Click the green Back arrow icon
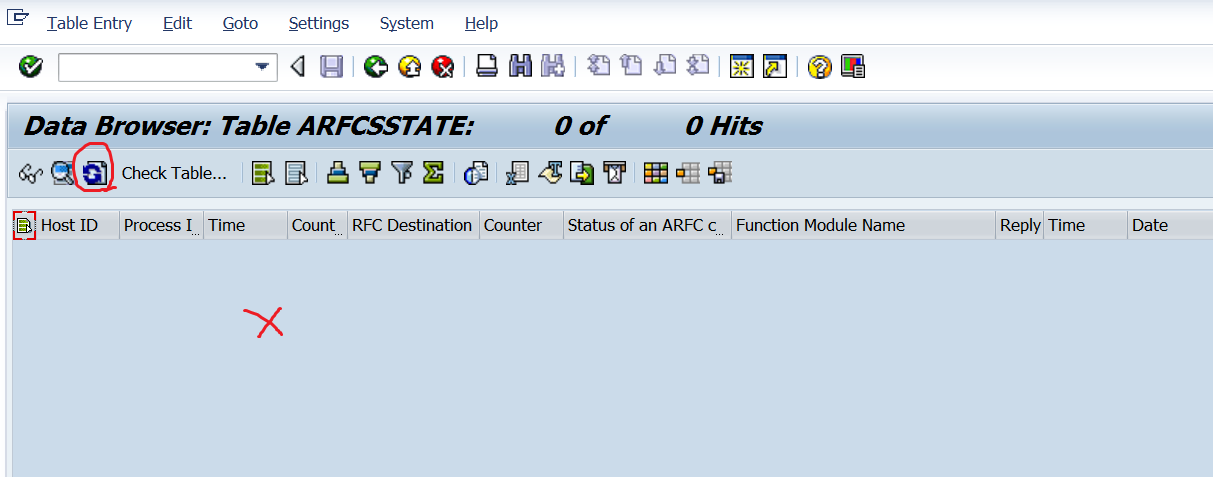 point(376,67)
